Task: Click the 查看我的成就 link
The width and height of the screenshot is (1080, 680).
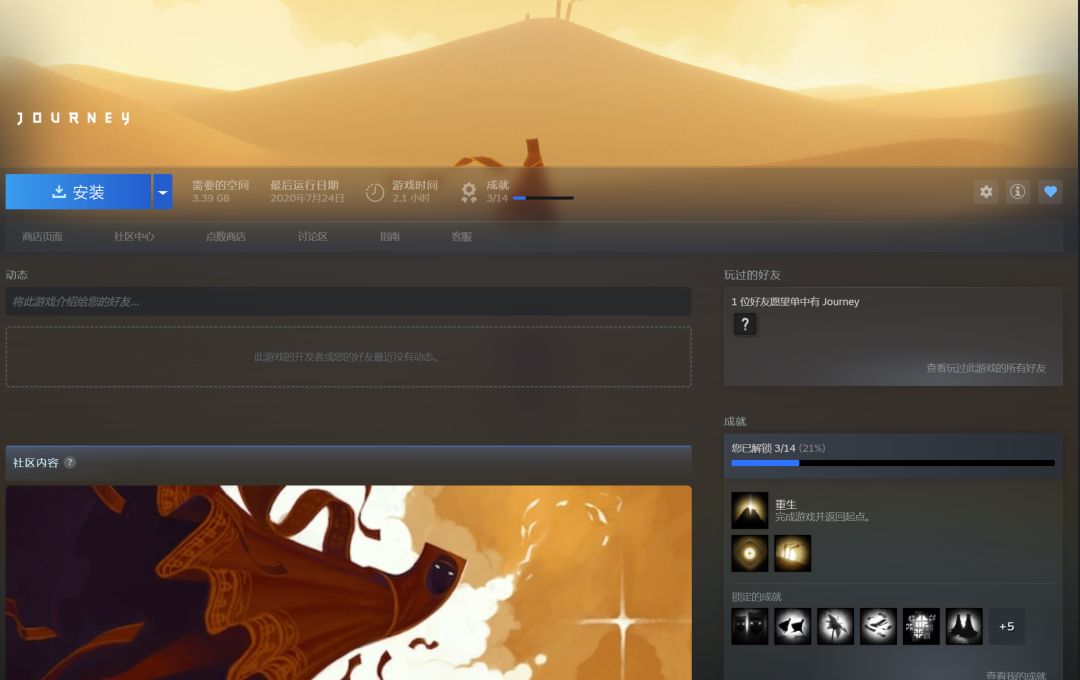Action: 1015,675
